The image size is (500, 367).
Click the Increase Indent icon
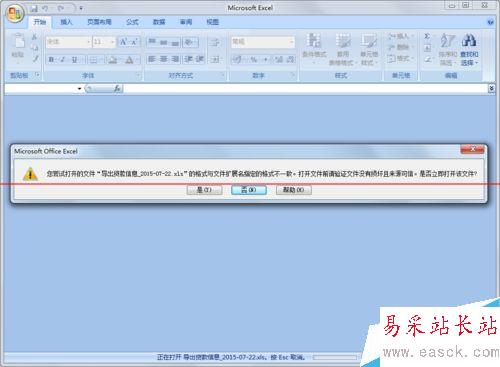point(200,59)
